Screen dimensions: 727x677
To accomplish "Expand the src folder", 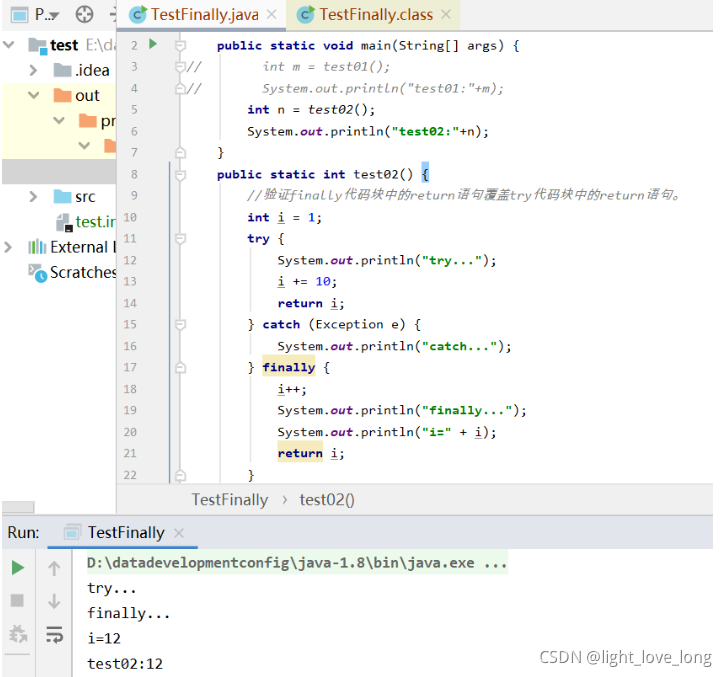I will pyautogui.click(x=33, y=197).
